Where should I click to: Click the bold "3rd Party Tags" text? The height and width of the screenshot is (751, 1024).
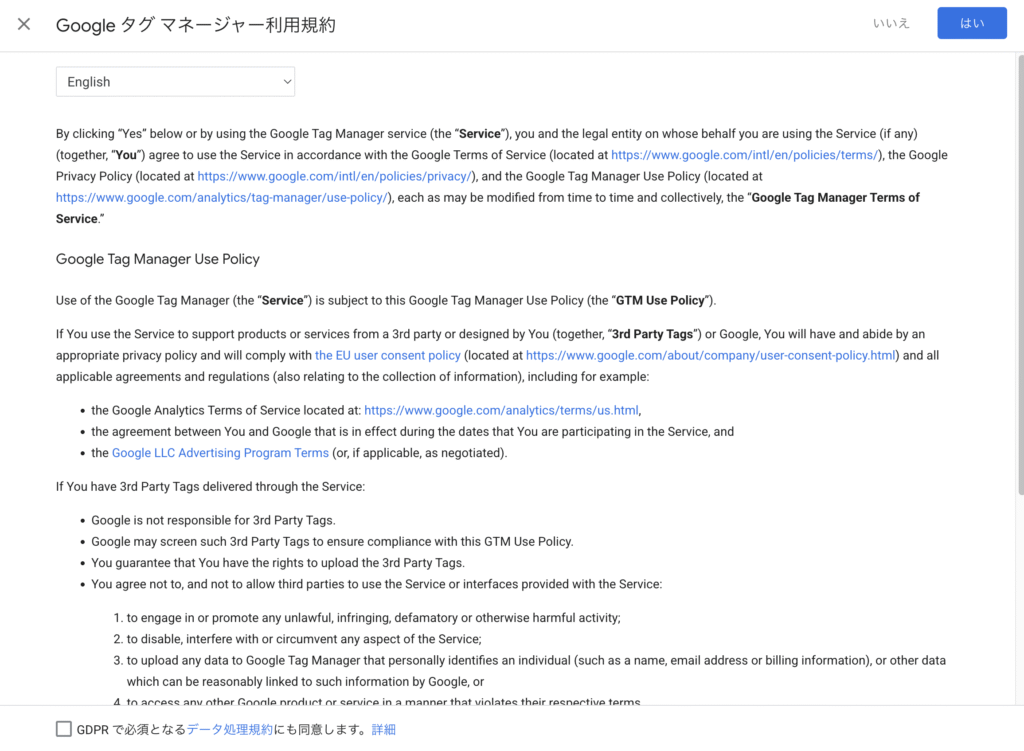(x=652, y=334)
